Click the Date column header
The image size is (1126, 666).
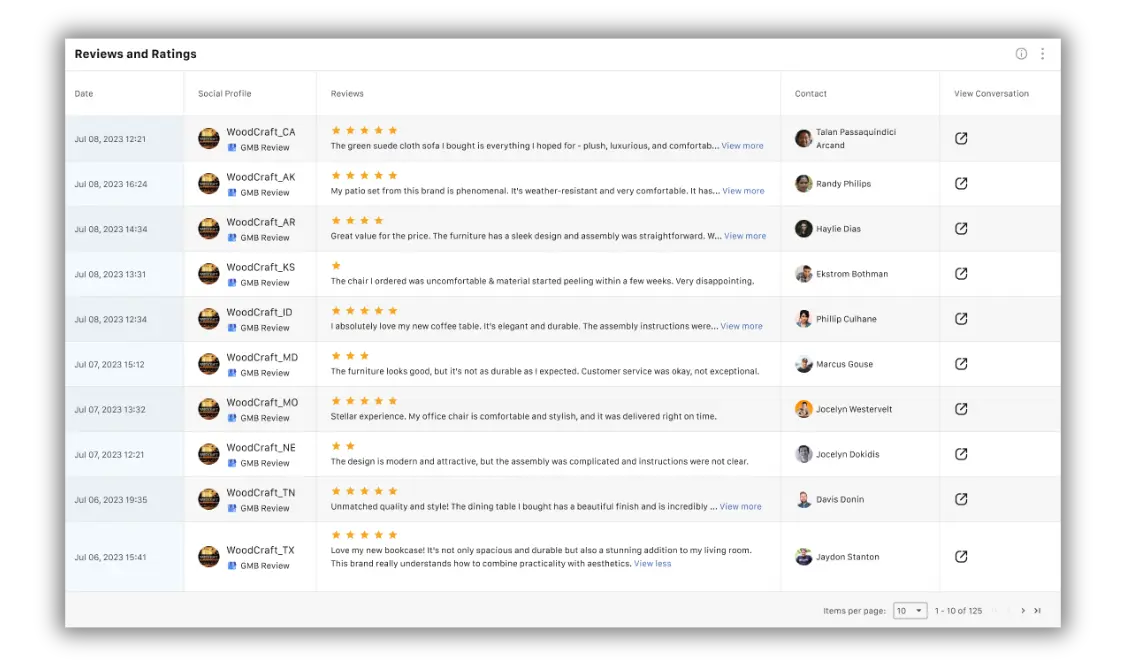[x=84, y=94]
